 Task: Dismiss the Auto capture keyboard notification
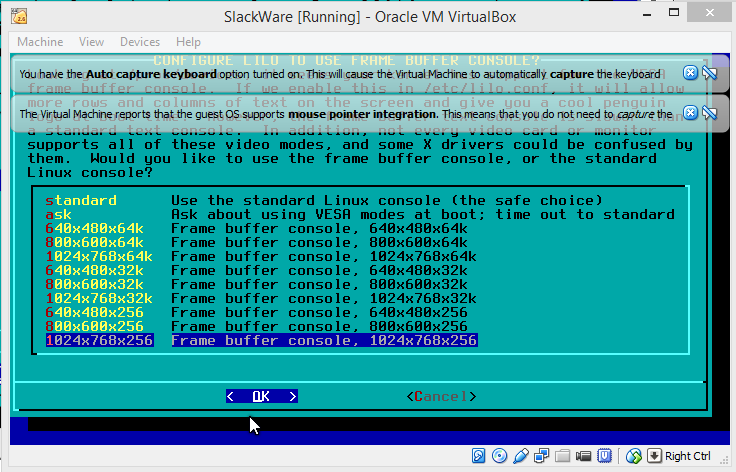[690, 73]
